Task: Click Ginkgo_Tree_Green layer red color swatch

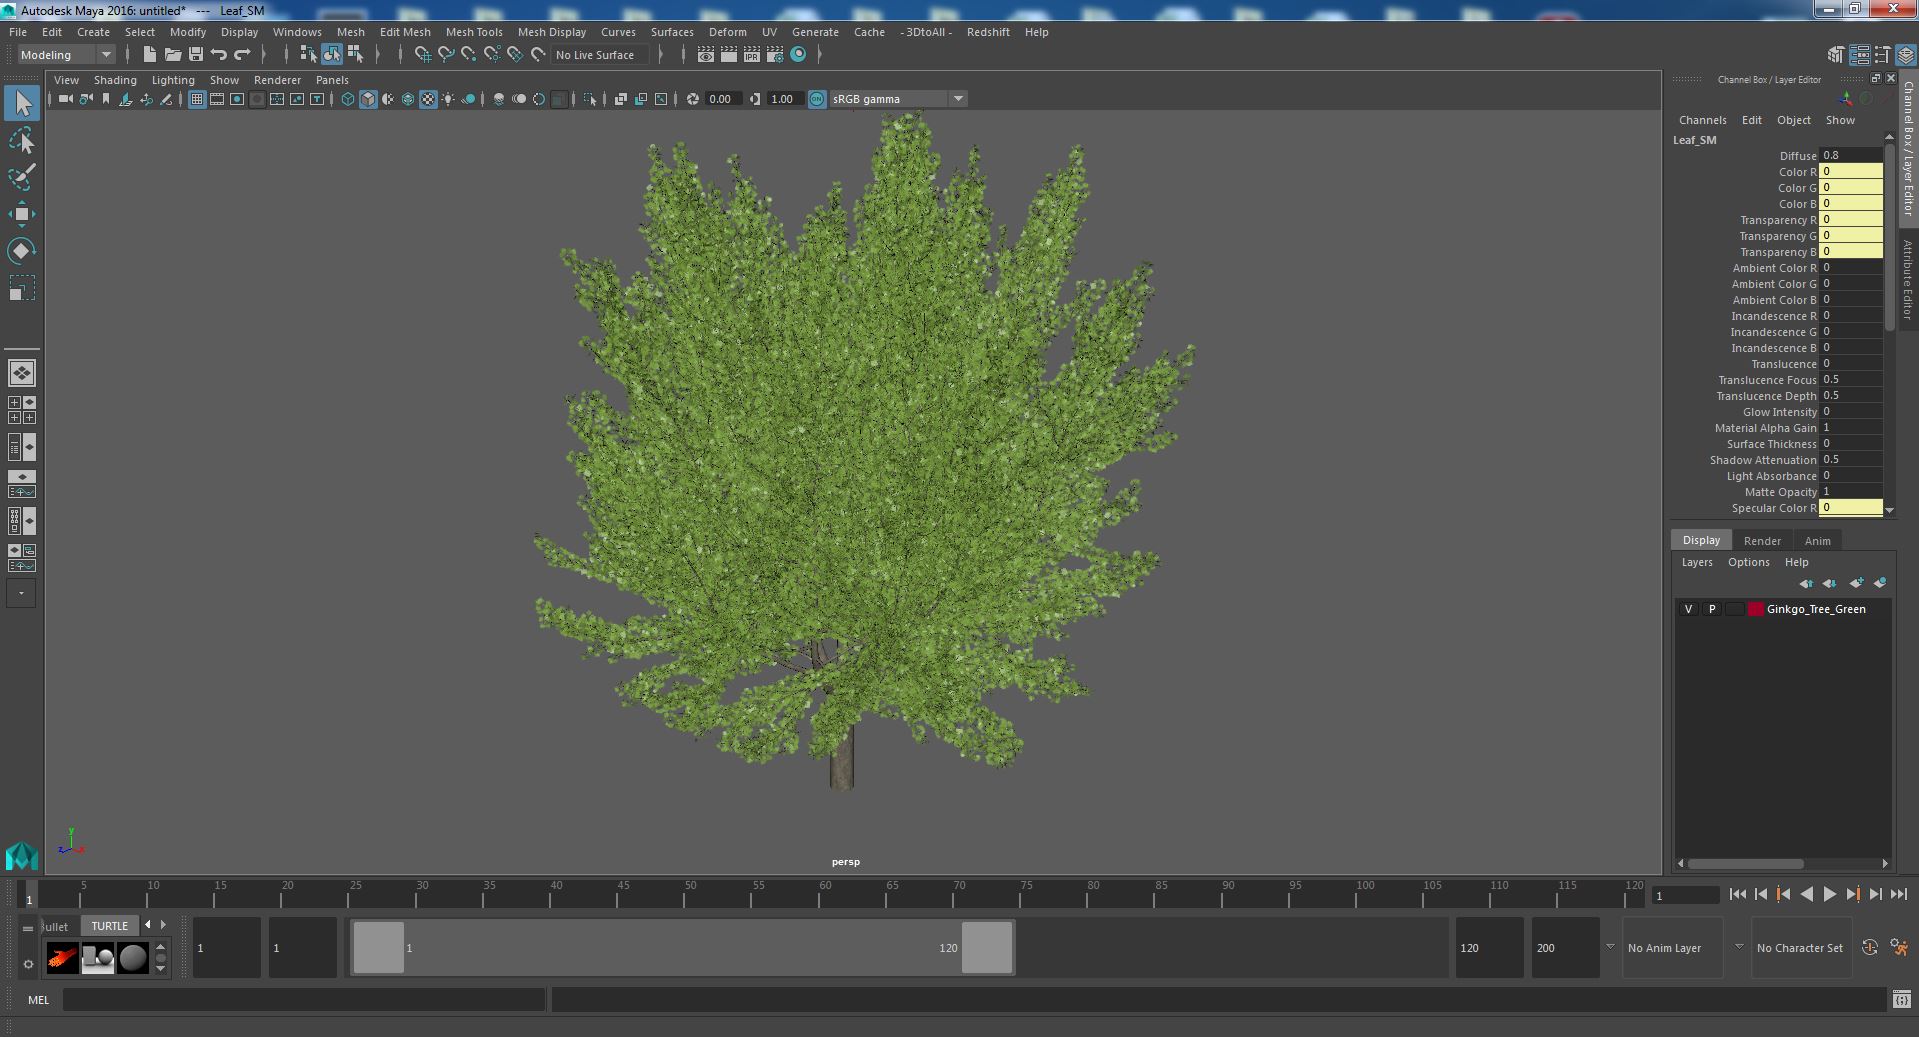Action: (x=1756, y=609)
